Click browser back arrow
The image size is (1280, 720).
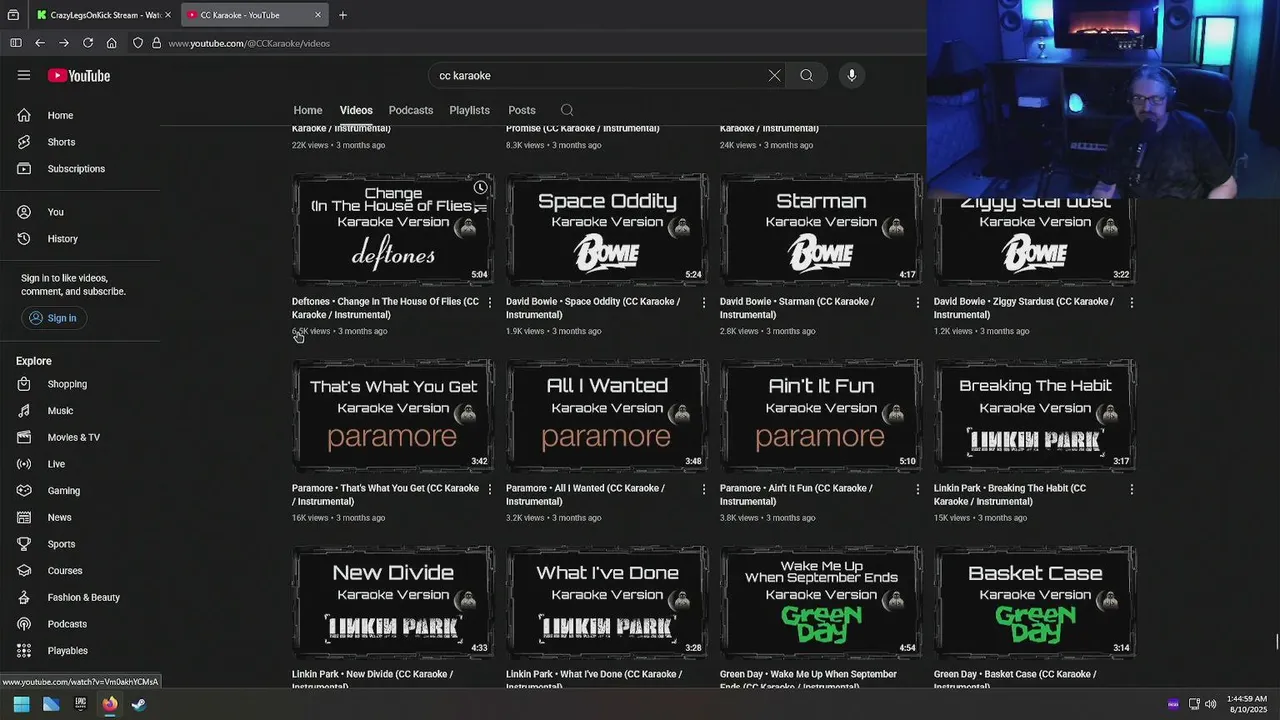click(x=40, y=43)
